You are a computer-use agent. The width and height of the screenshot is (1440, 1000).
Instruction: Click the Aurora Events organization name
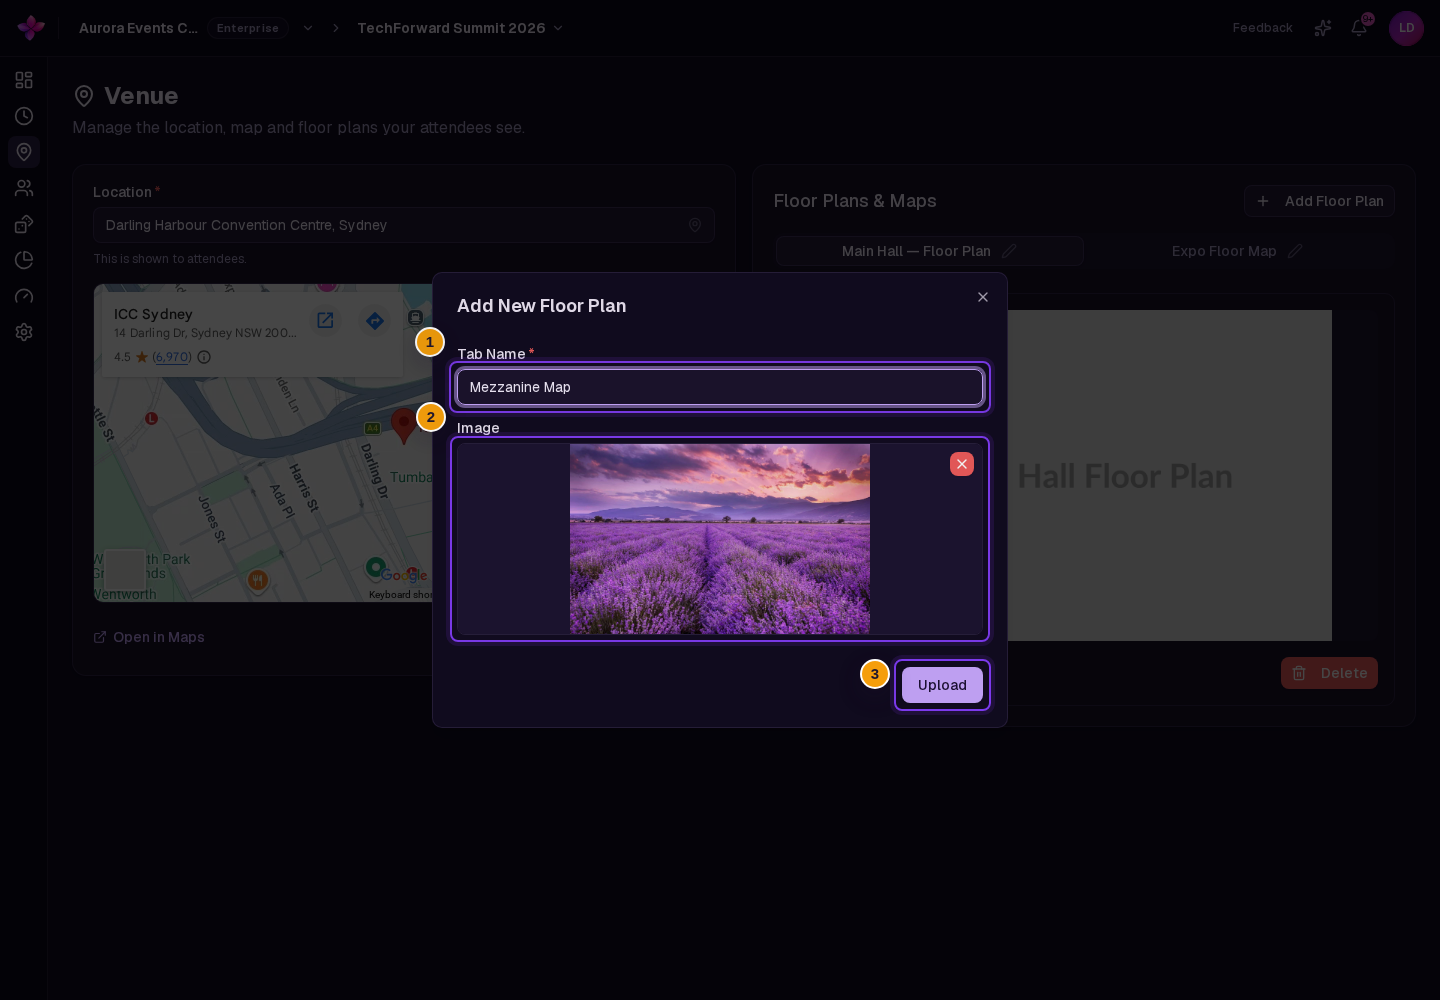[138, 28]
